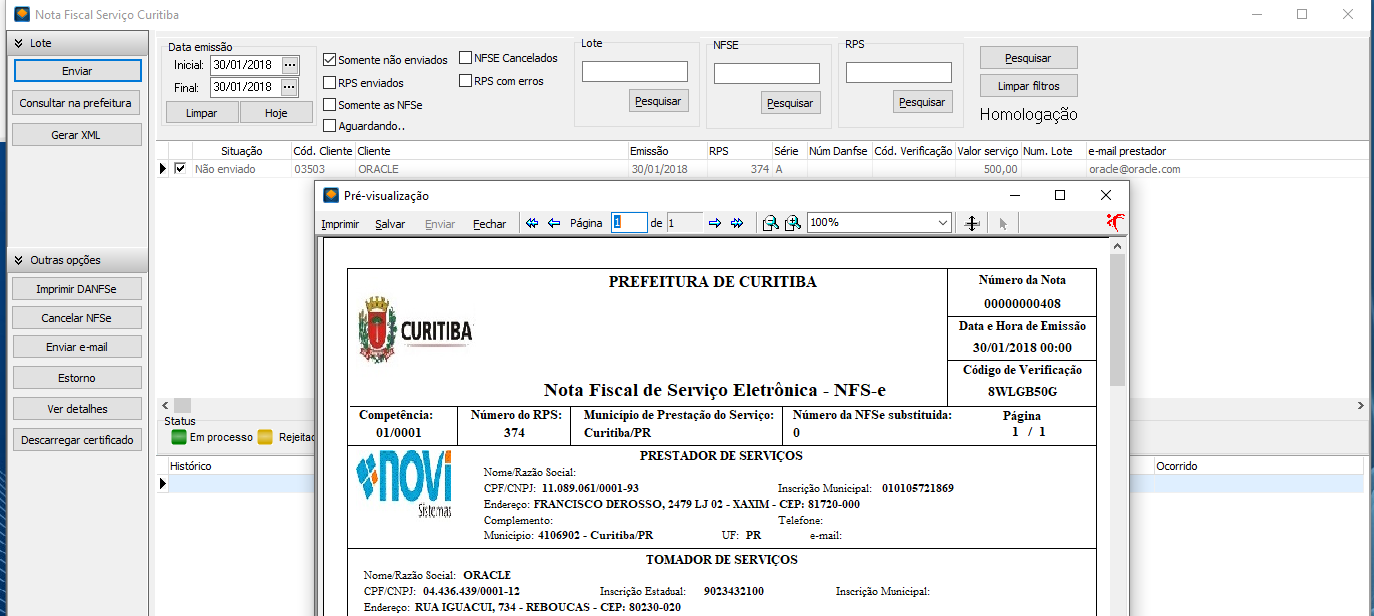Screen dimensions: 1374x616
Task: Click the Limpar date button
Action: (x=201, y=113)
